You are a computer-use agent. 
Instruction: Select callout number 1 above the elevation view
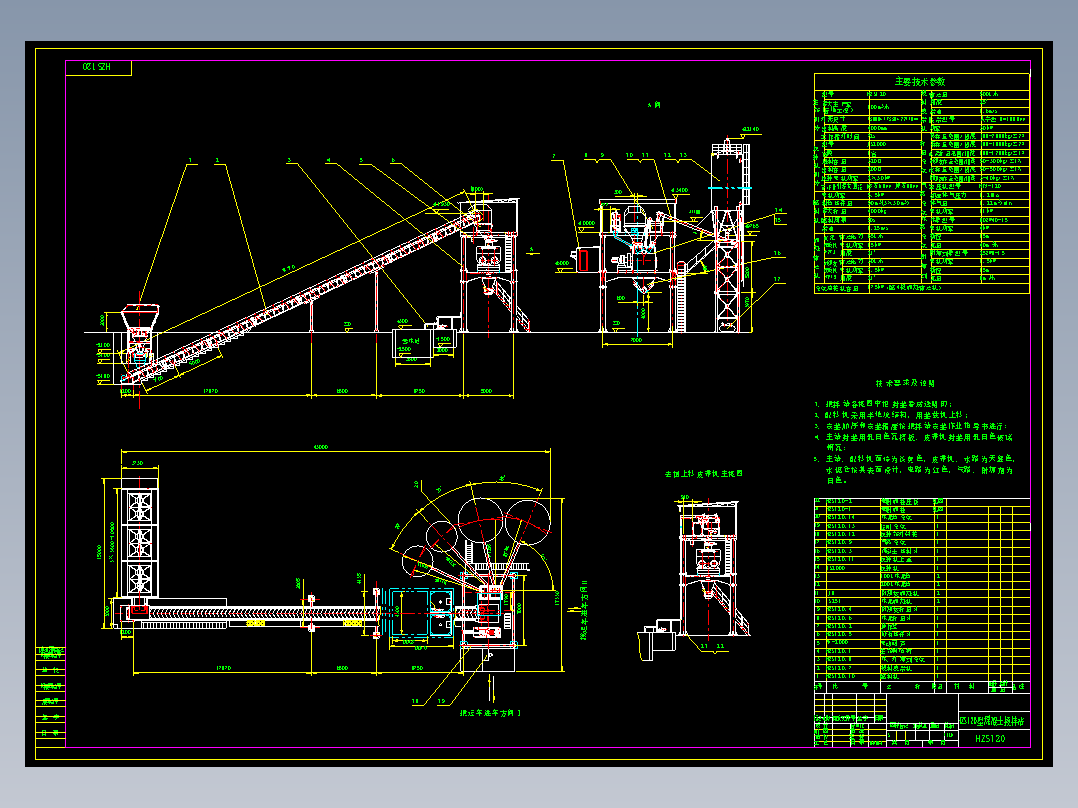point(190,161)
